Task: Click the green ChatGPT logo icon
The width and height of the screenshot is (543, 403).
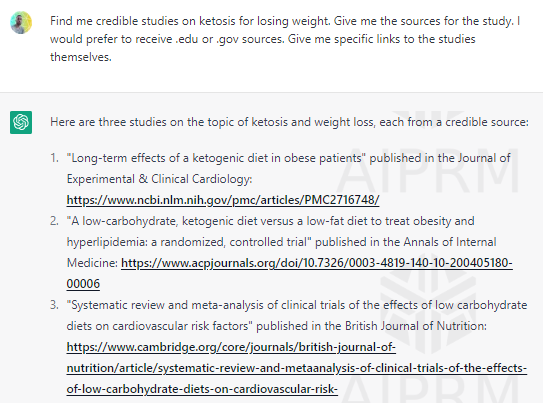Action: tap(21, 122)
